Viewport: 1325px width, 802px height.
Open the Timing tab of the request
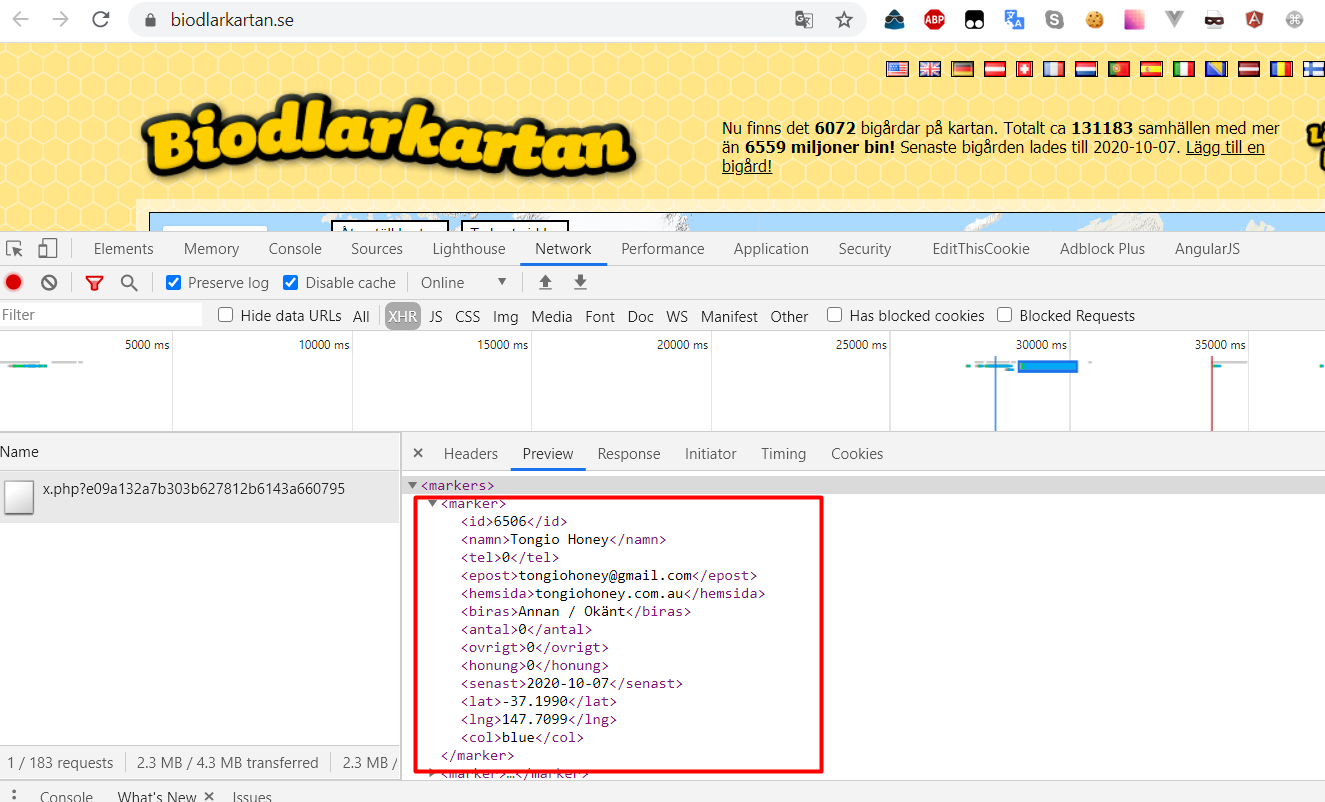[x=783, y=454]
